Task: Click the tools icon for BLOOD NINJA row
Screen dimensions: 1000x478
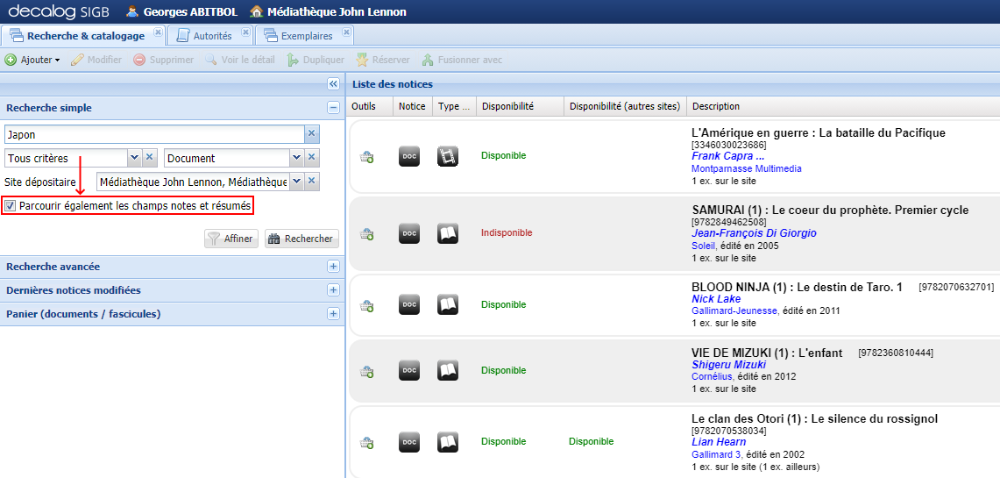Action: click(x=367, y=305)
